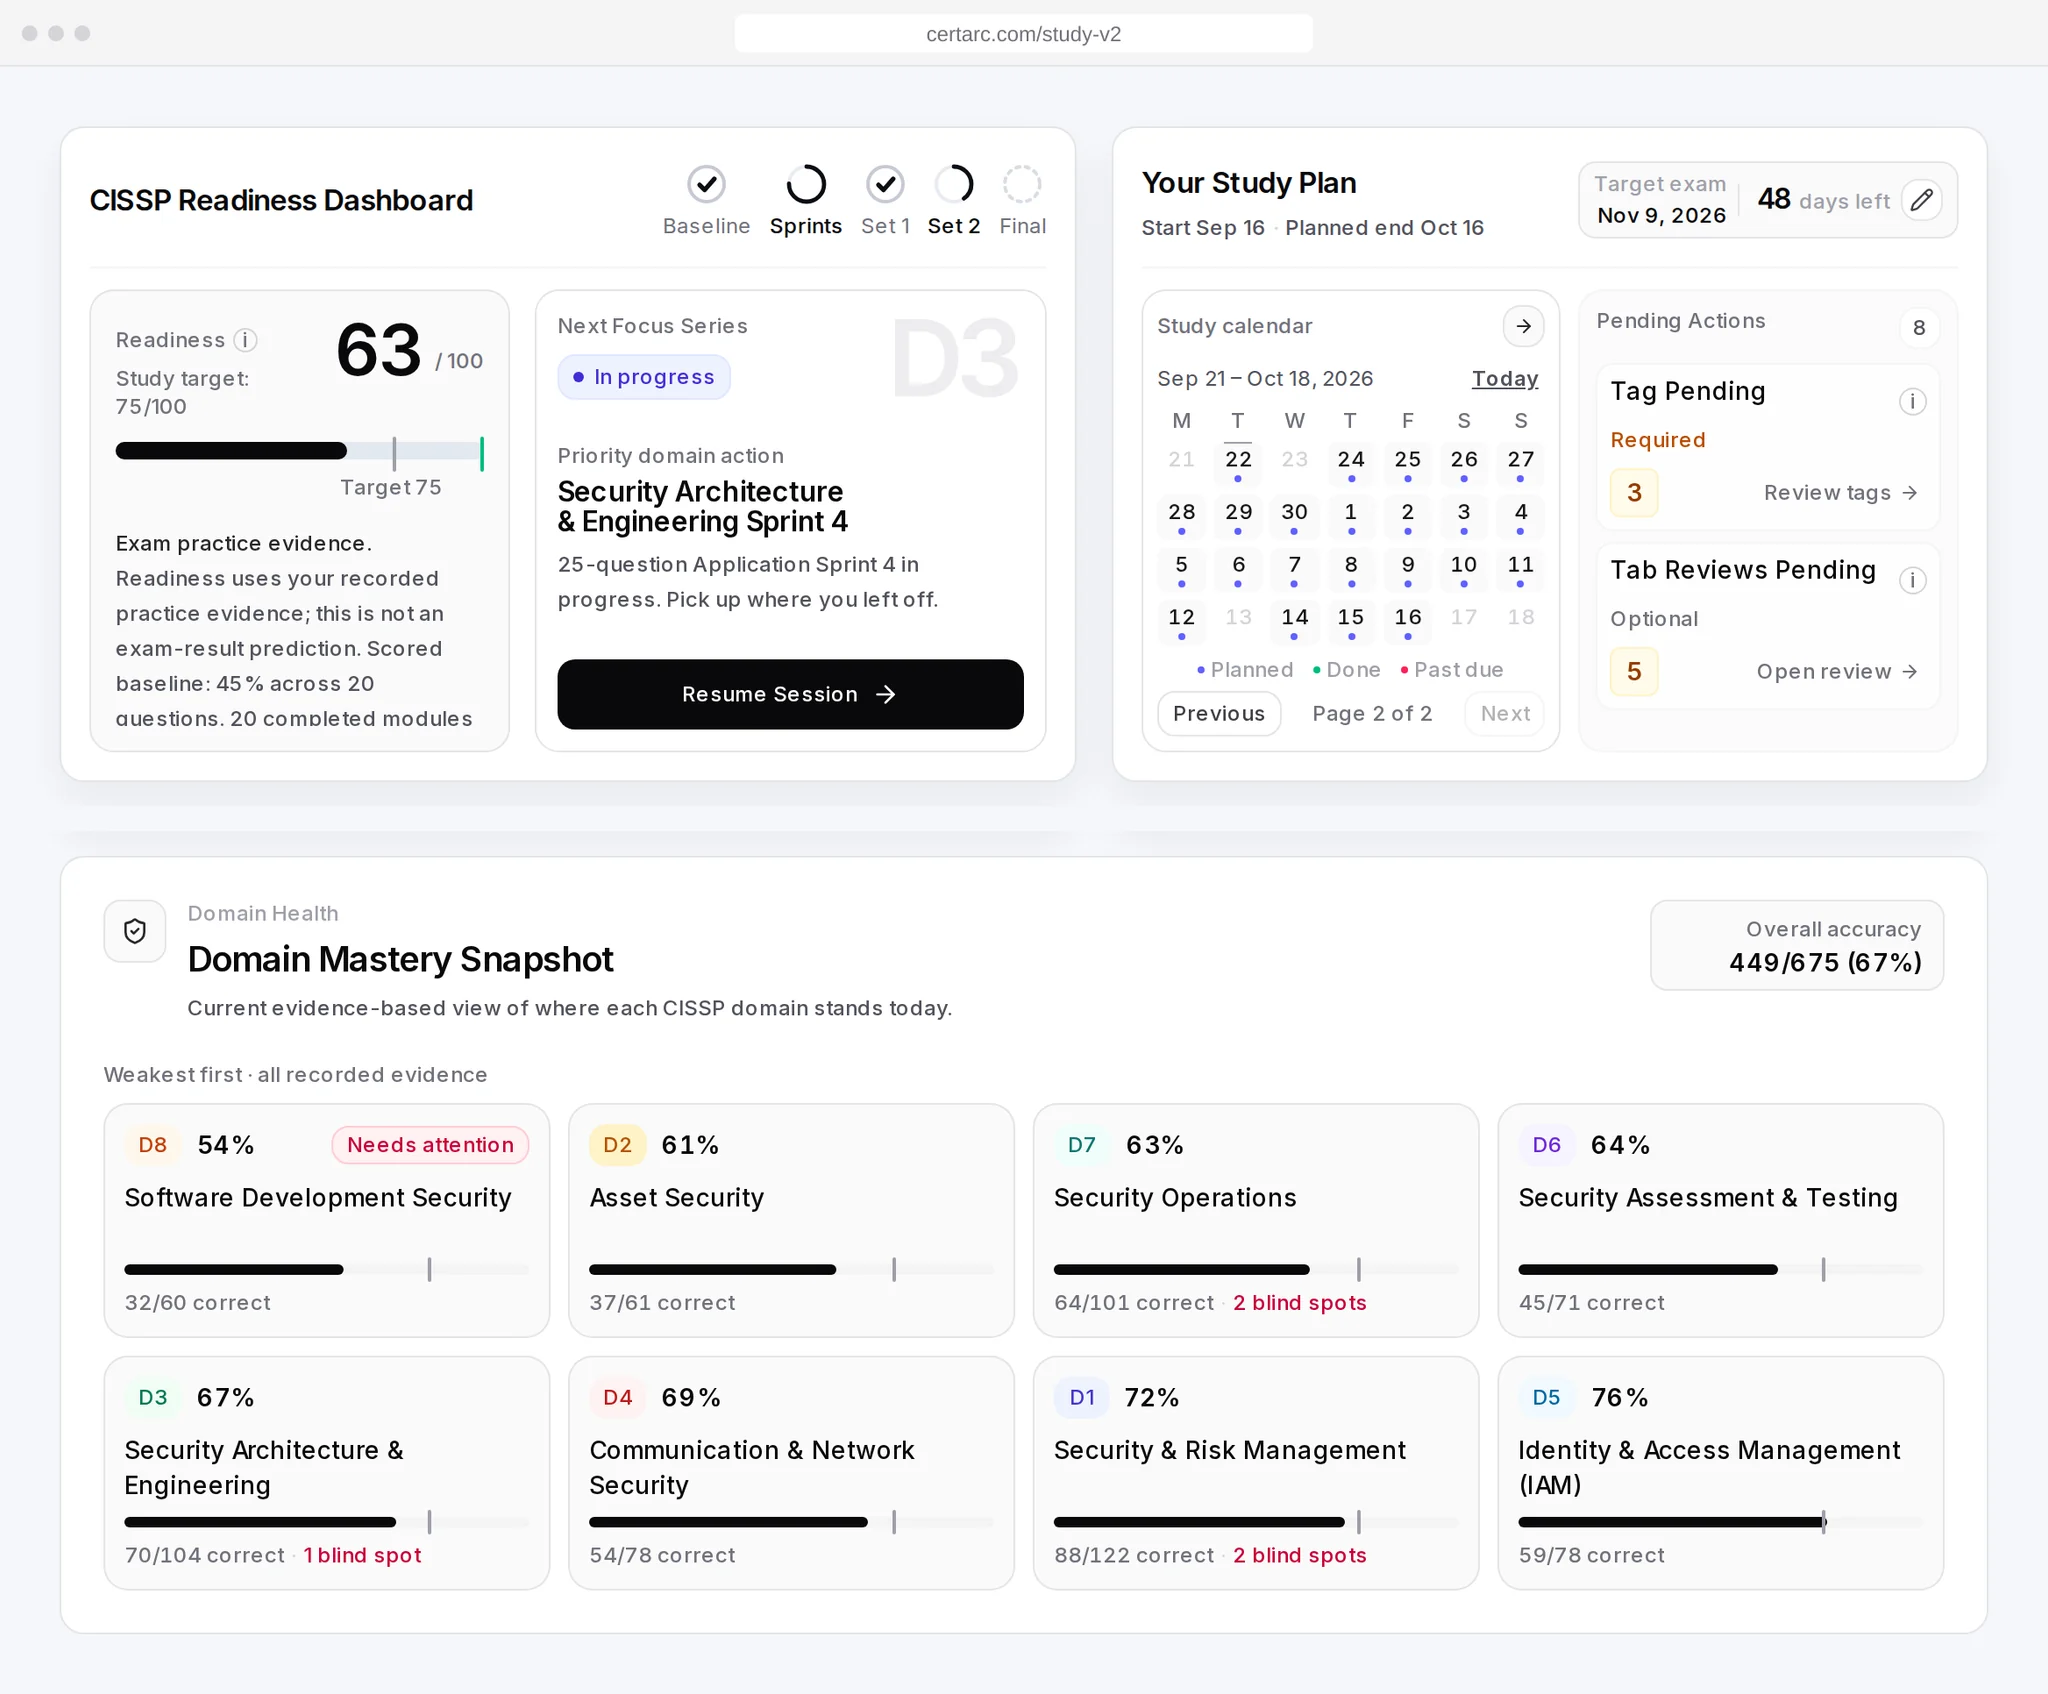
Task: Click the D8 domain badge
Action: point(153,1145)
